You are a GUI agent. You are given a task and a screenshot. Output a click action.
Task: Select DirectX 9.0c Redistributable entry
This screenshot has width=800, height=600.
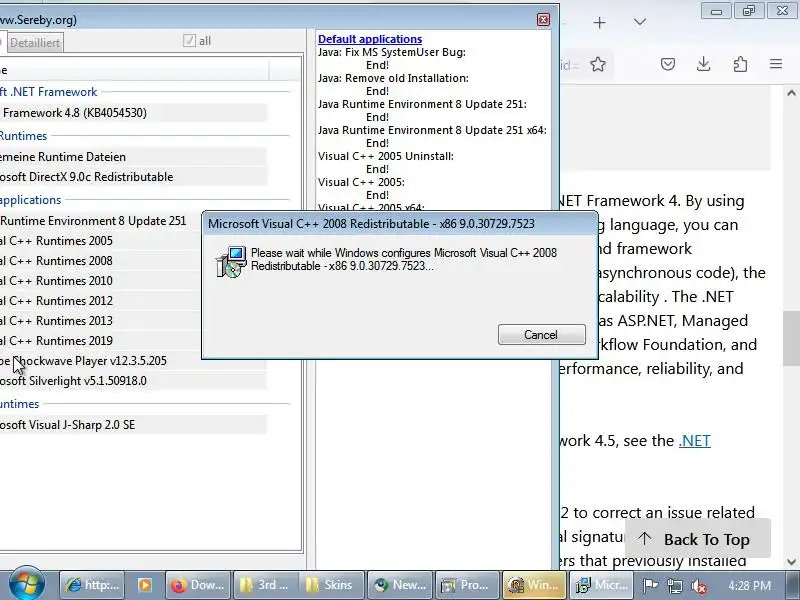pos(133,177)
